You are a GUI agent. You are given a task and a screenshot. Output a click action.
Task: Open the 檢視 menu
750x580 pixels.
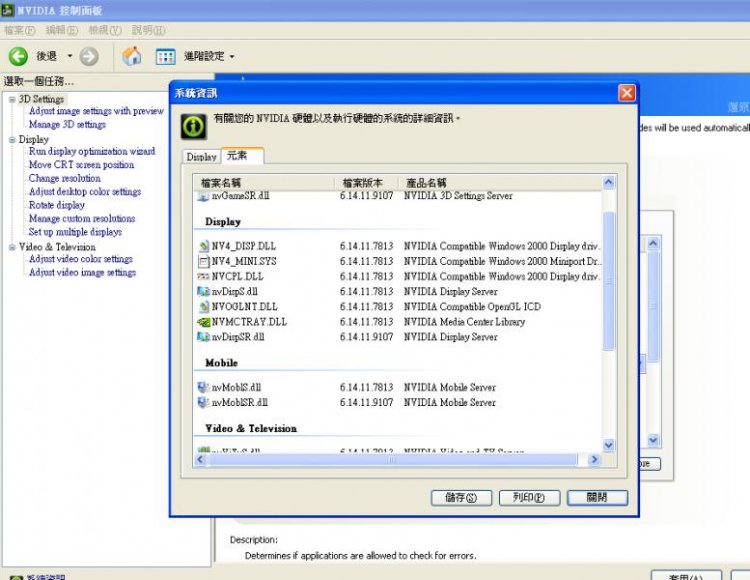click(x=105, y=31)
